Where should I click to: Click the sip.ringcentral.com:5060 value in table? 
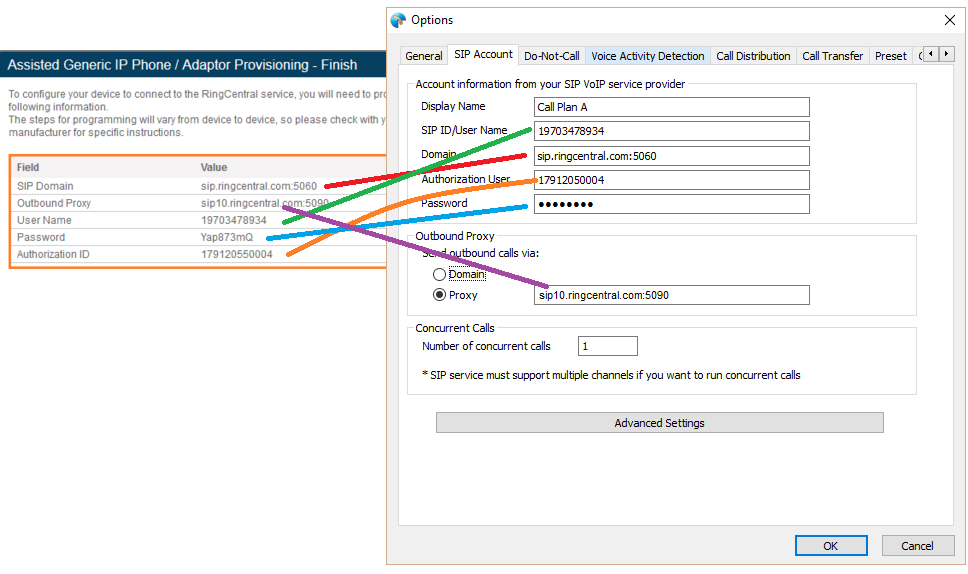[259, 186]
